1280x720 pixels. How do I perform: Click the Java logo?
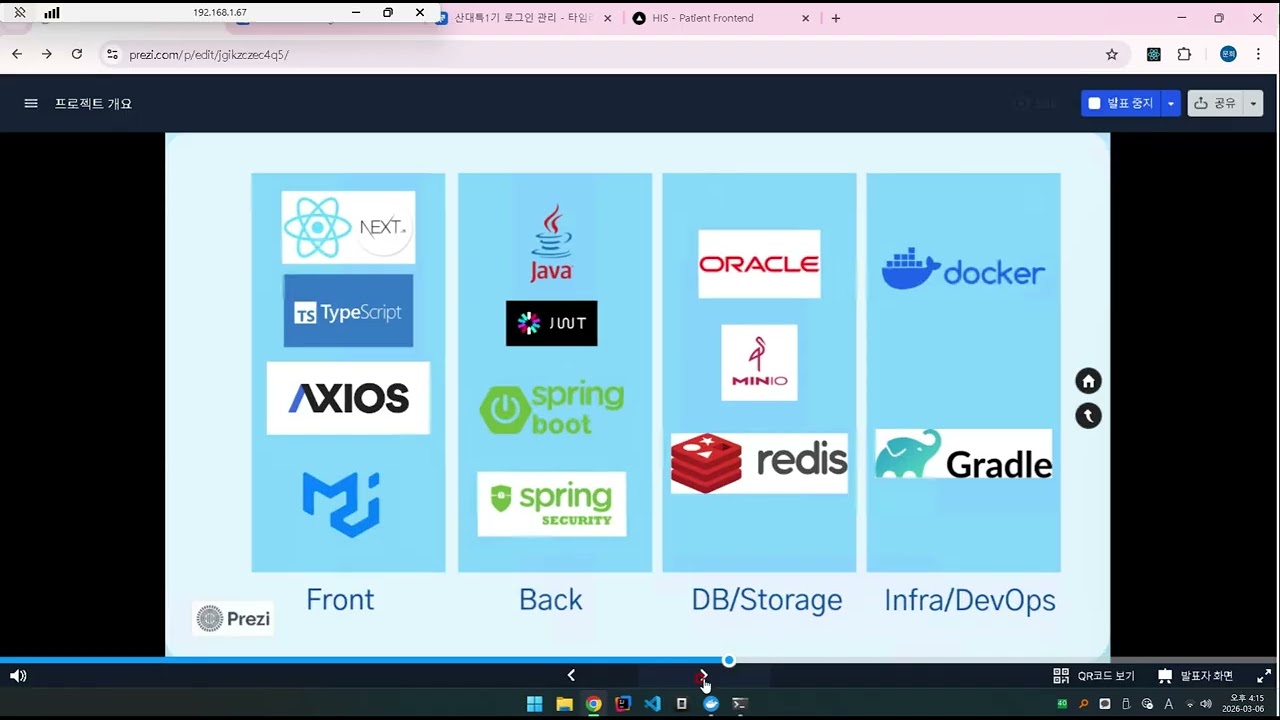pyautogui.click(x=551, y=243)
